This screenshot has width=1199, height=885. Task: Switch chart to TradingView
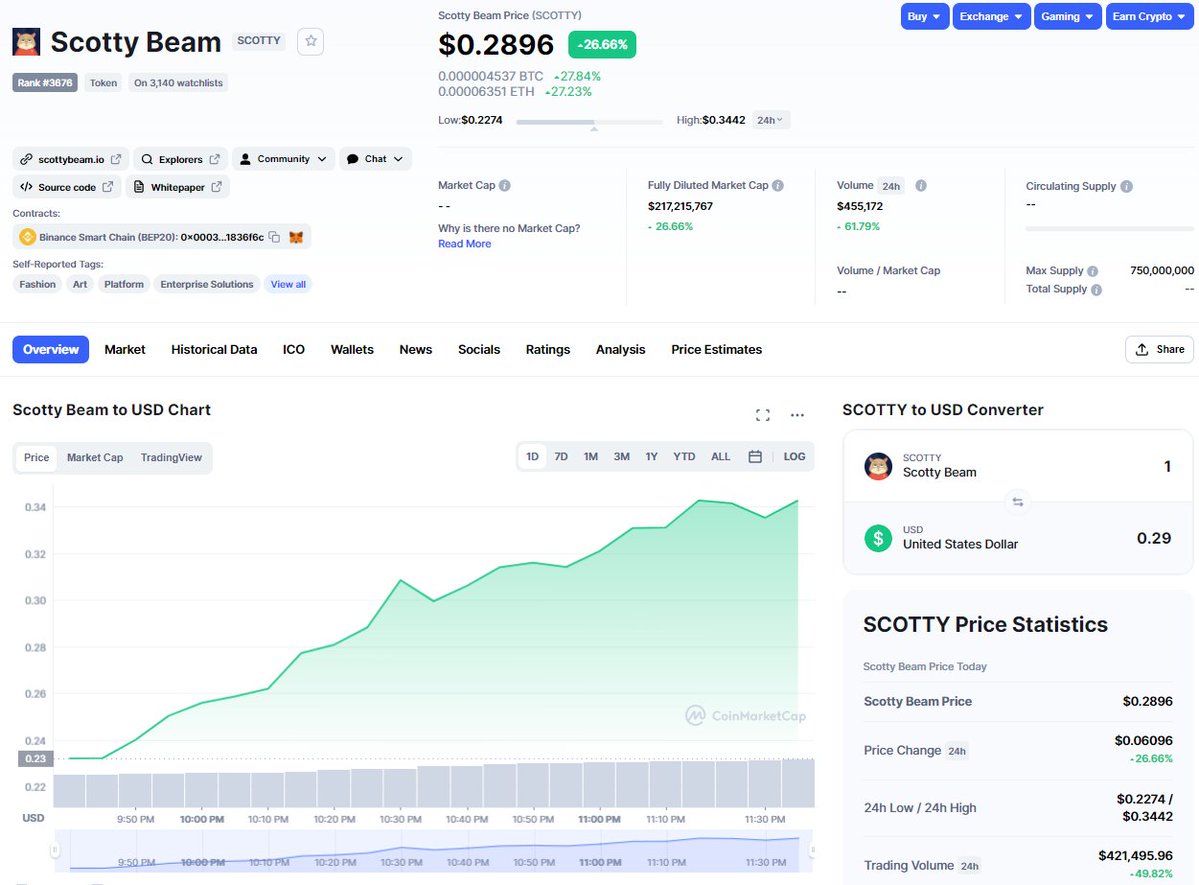click(x=171, y=457)
